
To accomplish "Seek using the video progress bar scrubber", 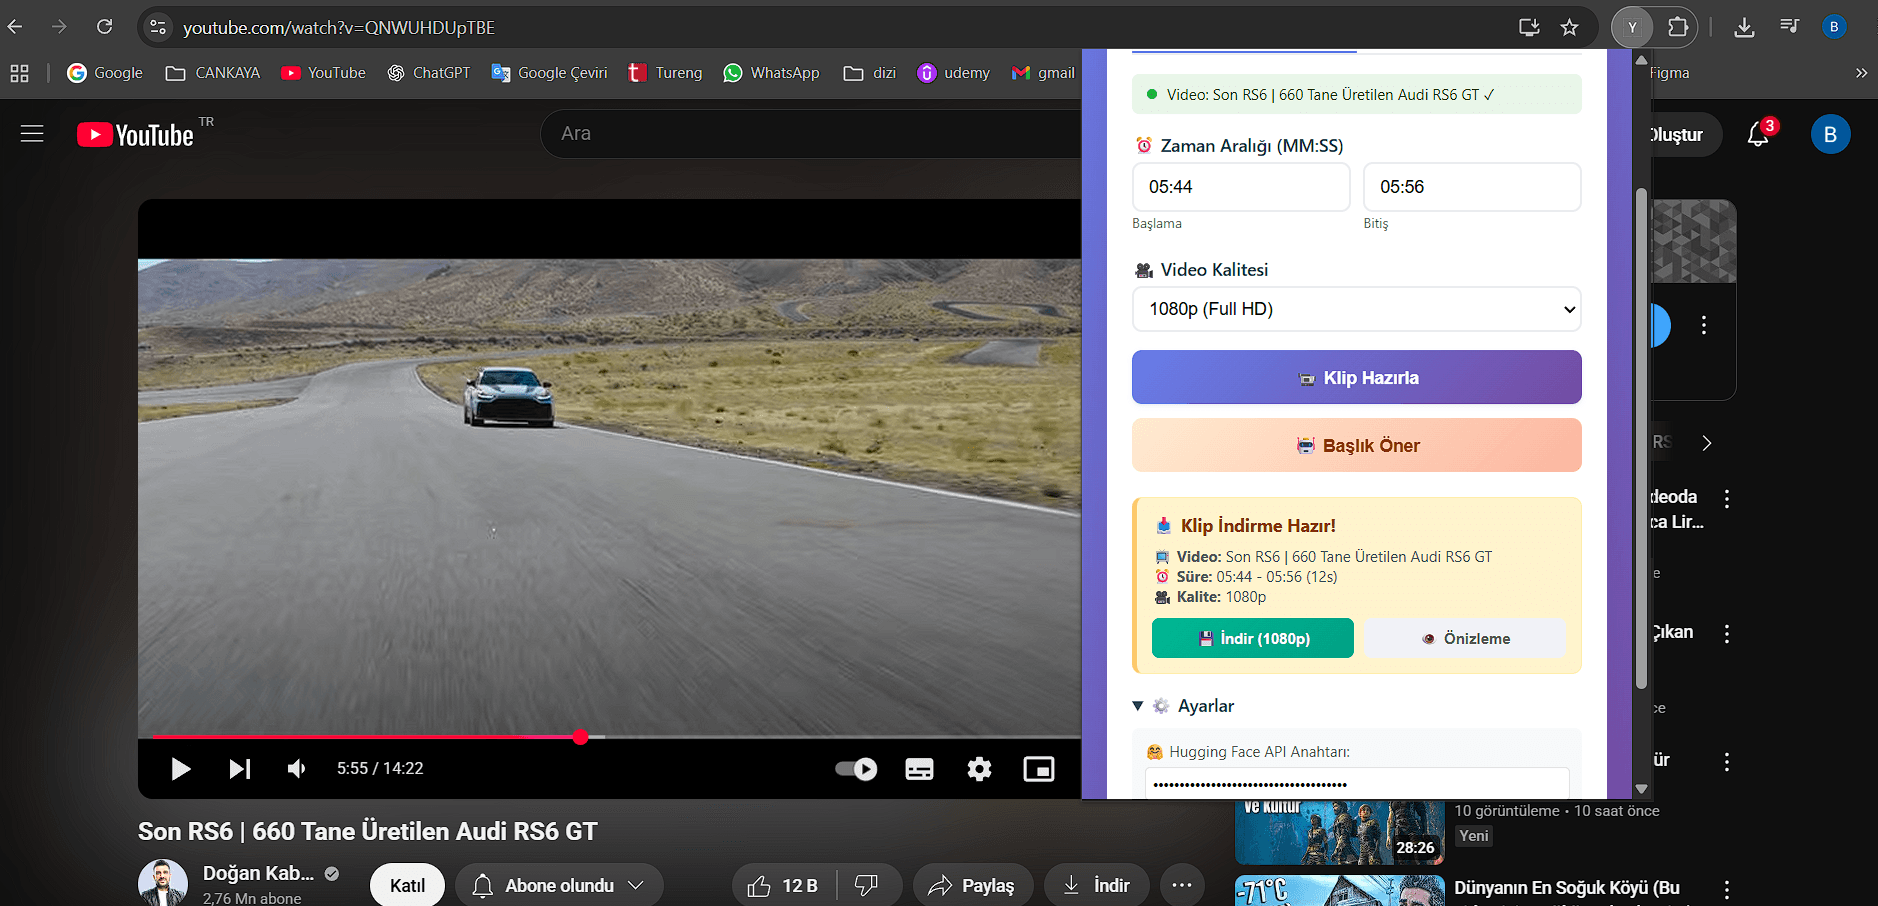I will (x=580, y=737).
